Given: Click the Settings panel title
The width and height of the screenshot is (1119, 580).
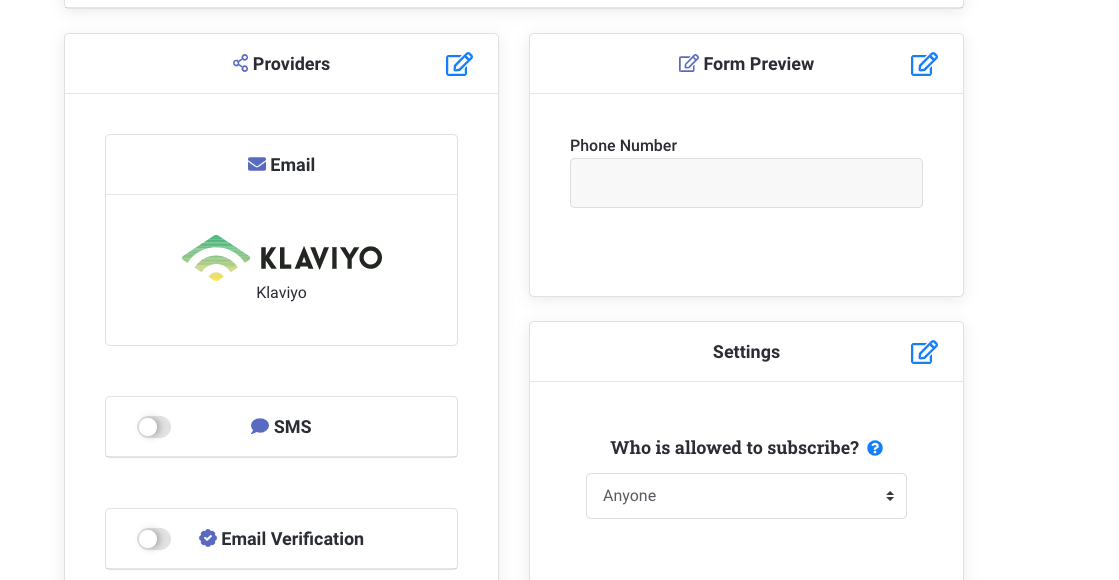Looking at the screenshot, I should [x=746, y=352].
